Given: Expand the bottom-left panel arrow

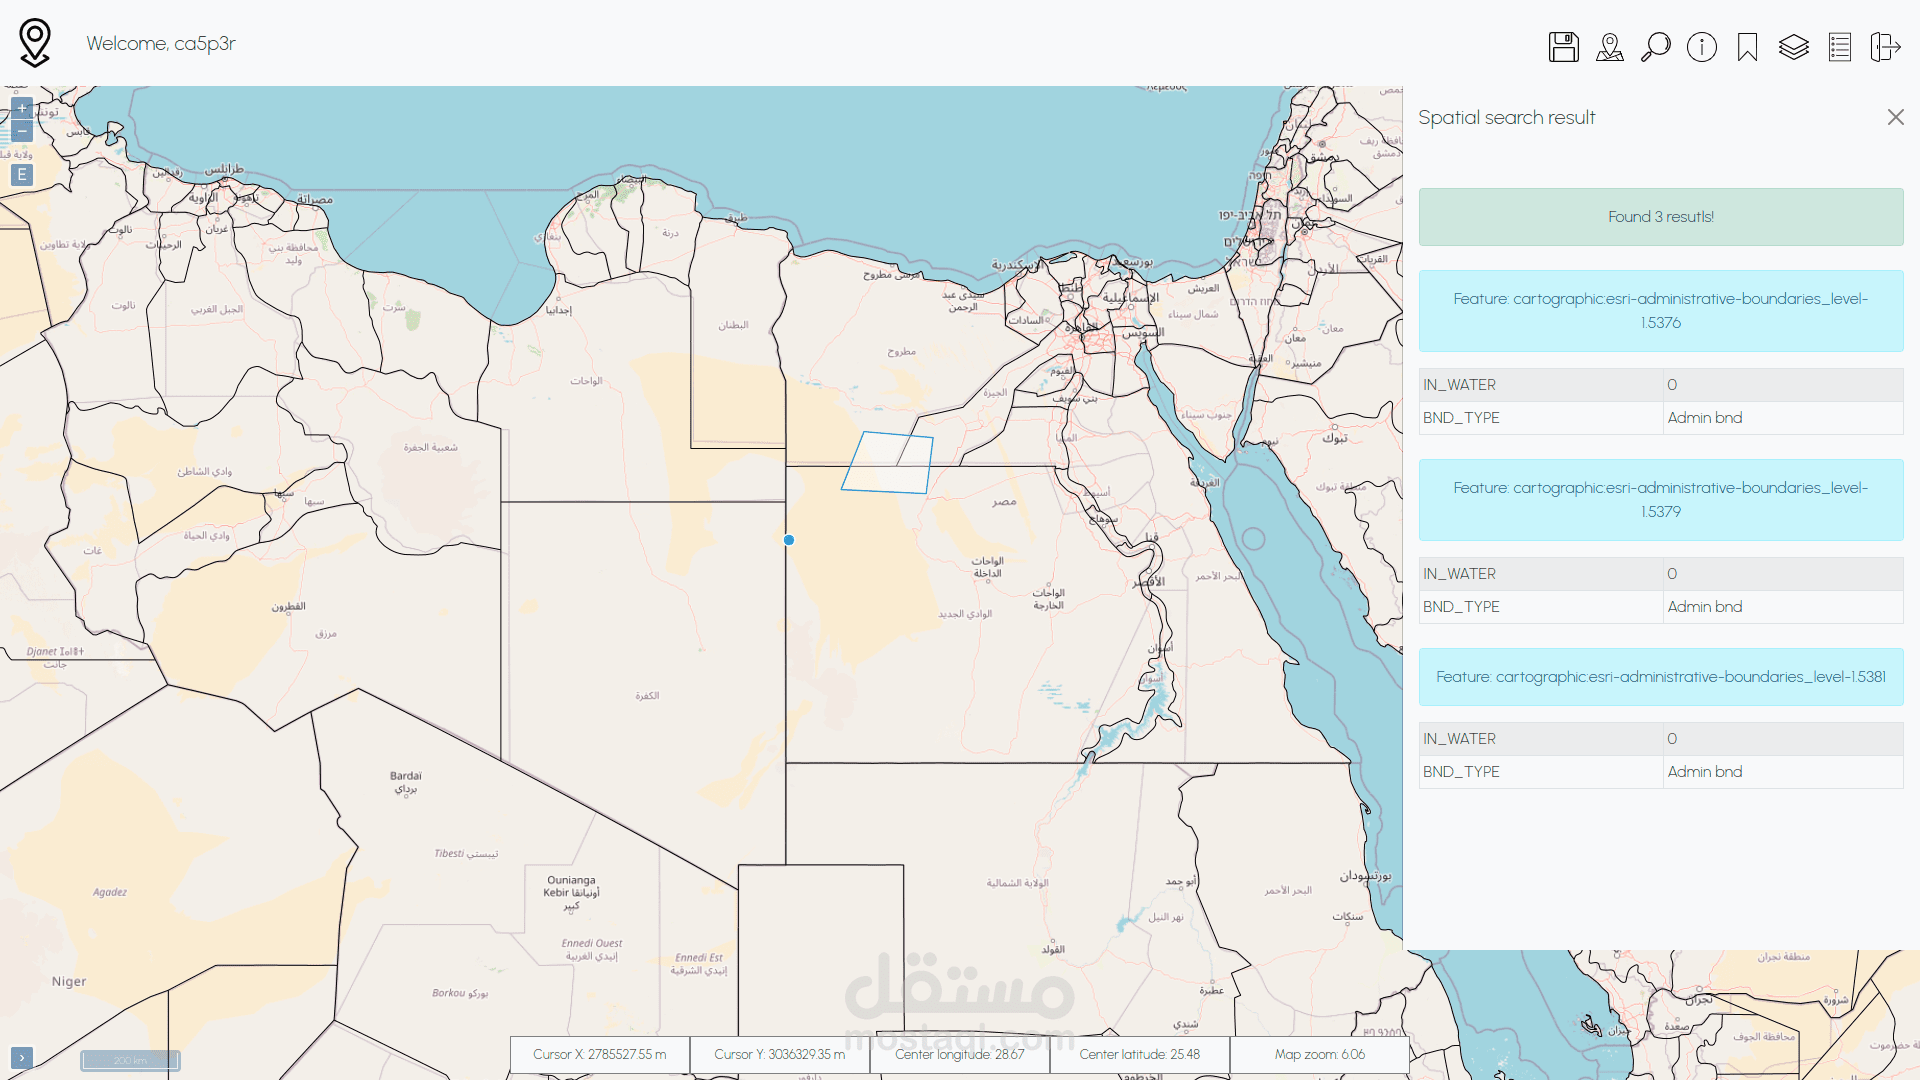Looking at the screenshot, I should (x=22, y=1057).
